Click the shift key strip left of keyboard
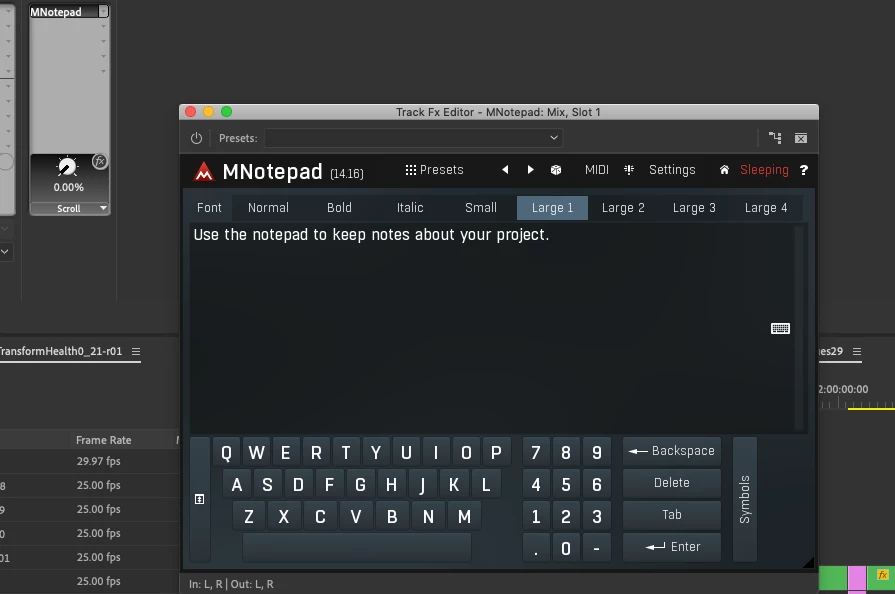The height and width of the screenshot is (594, 895). coord(200,499)
